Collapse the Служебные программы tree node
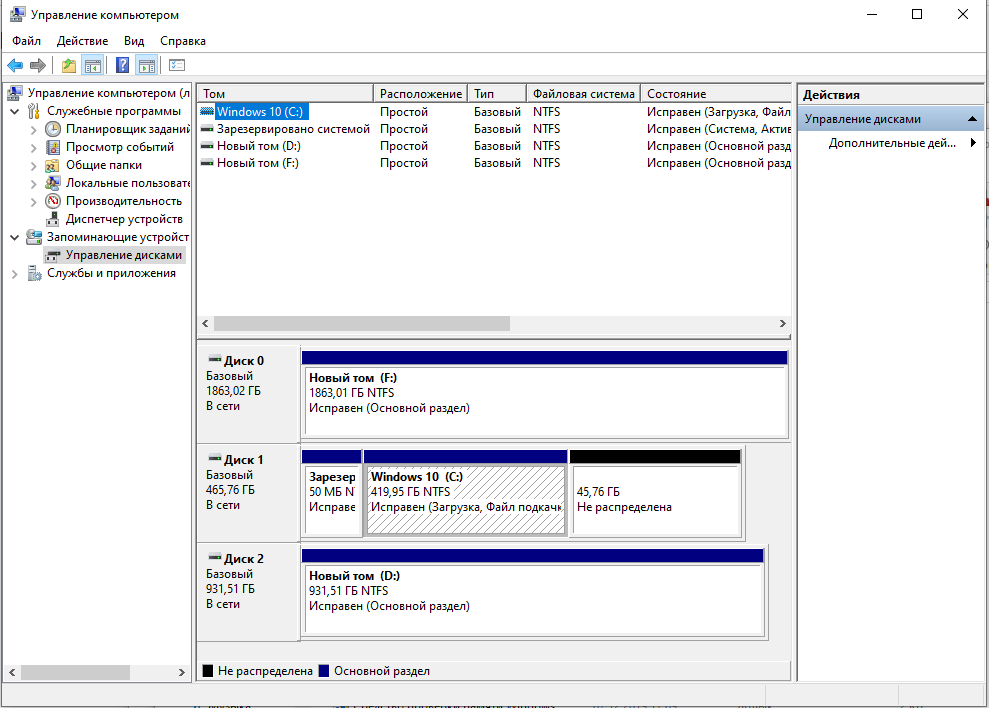989x708 pixels. coord(15,111)
